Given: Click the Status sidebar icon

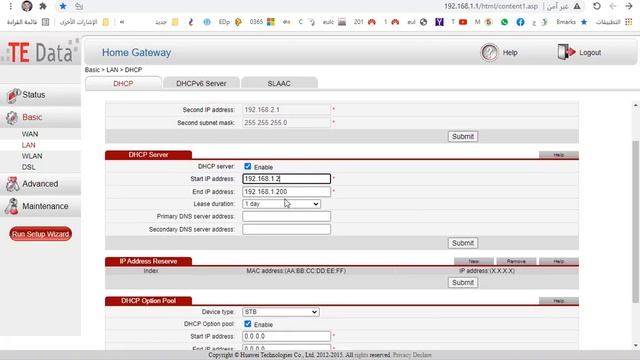Looking at the screenshot, I should [13, 96].
